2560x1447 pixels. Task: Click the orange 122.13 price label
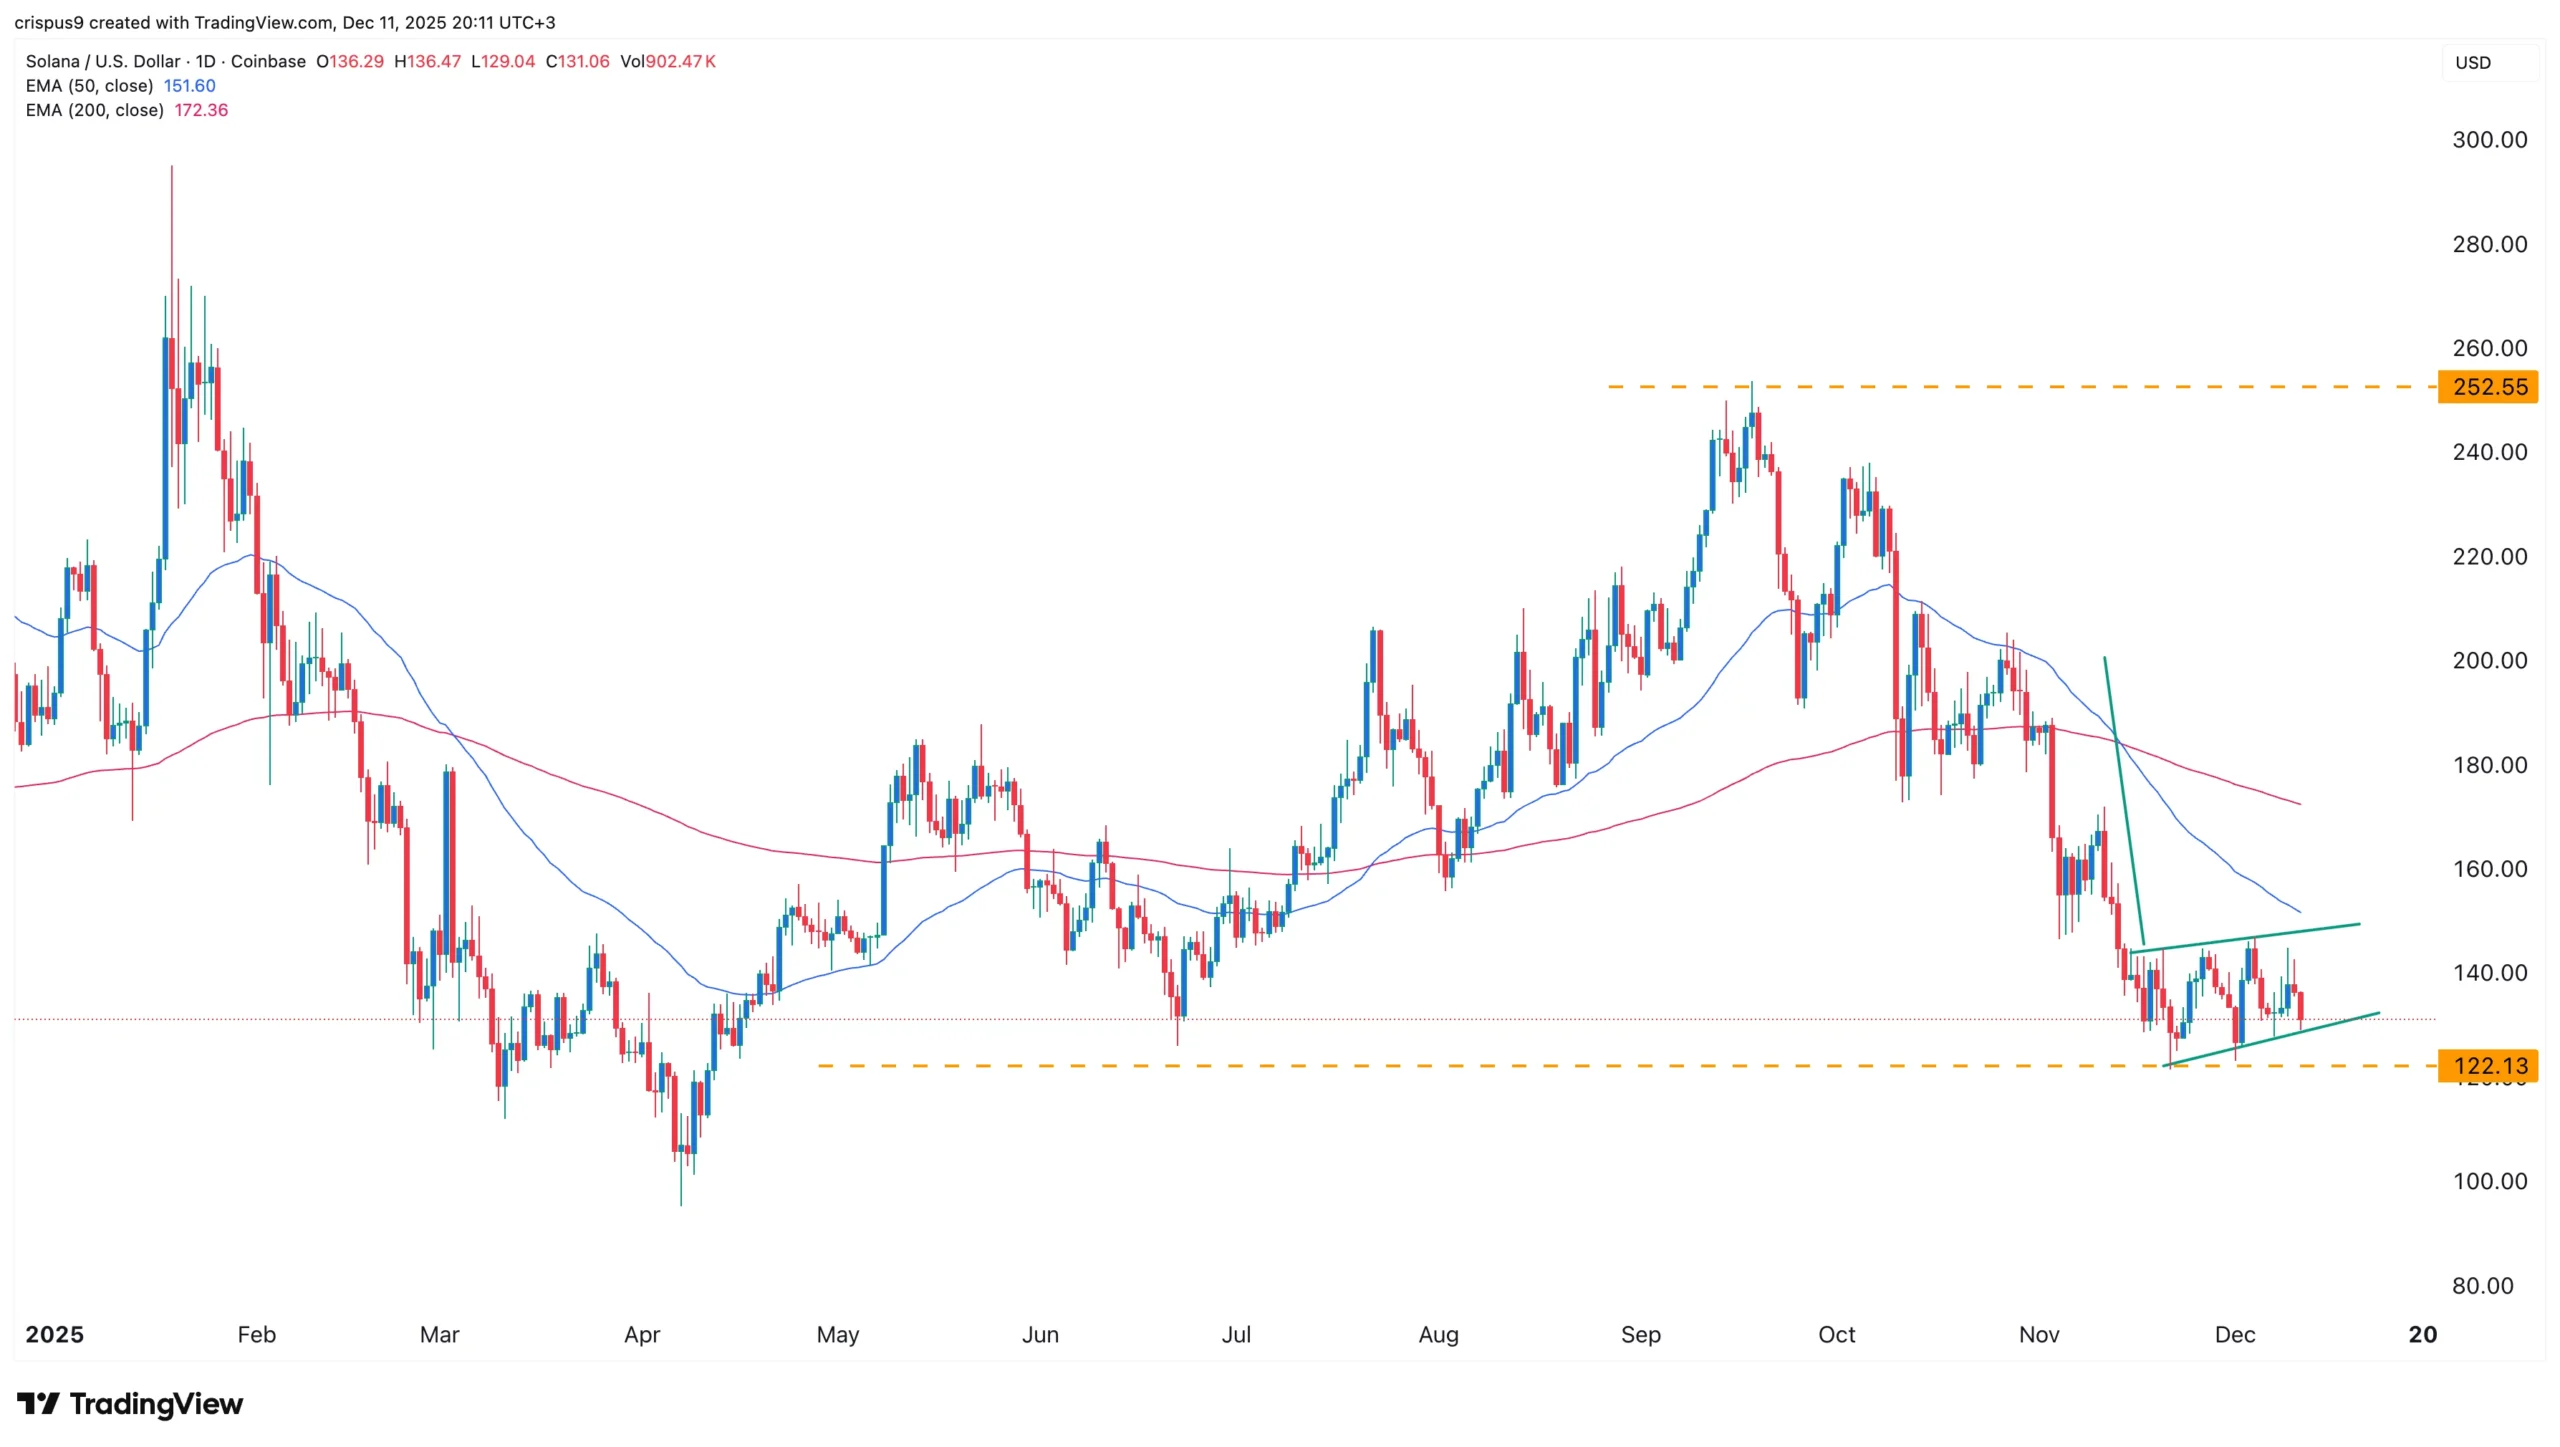click(x=2489, y=1066)
